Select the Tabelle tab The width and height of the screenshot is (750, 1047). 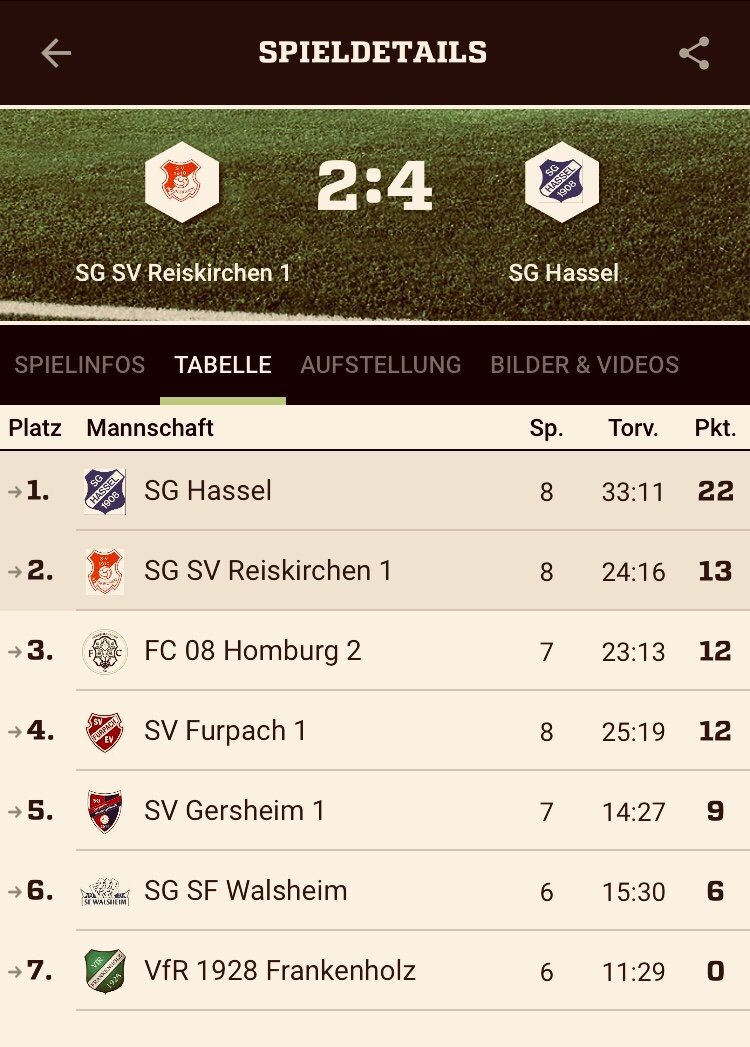point(223,365)
